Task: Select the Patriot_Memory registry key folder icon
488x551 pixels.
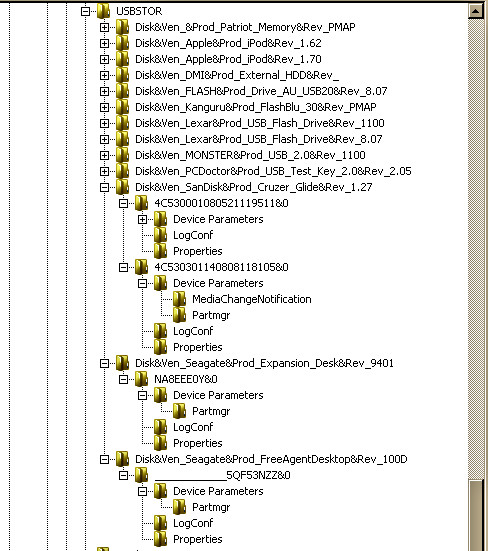Action: (x=122, y=27)
